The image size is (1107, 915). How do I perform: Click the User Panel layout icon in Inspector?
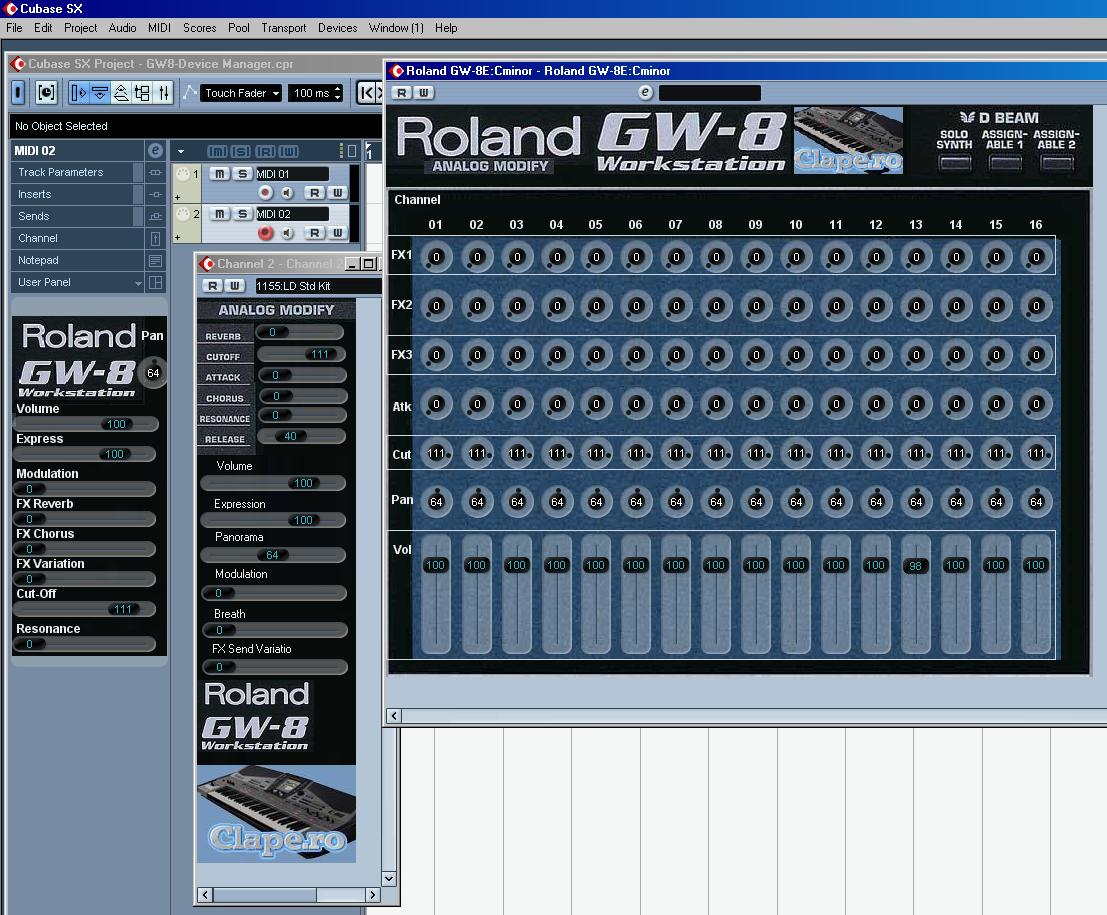click(155, 282)
